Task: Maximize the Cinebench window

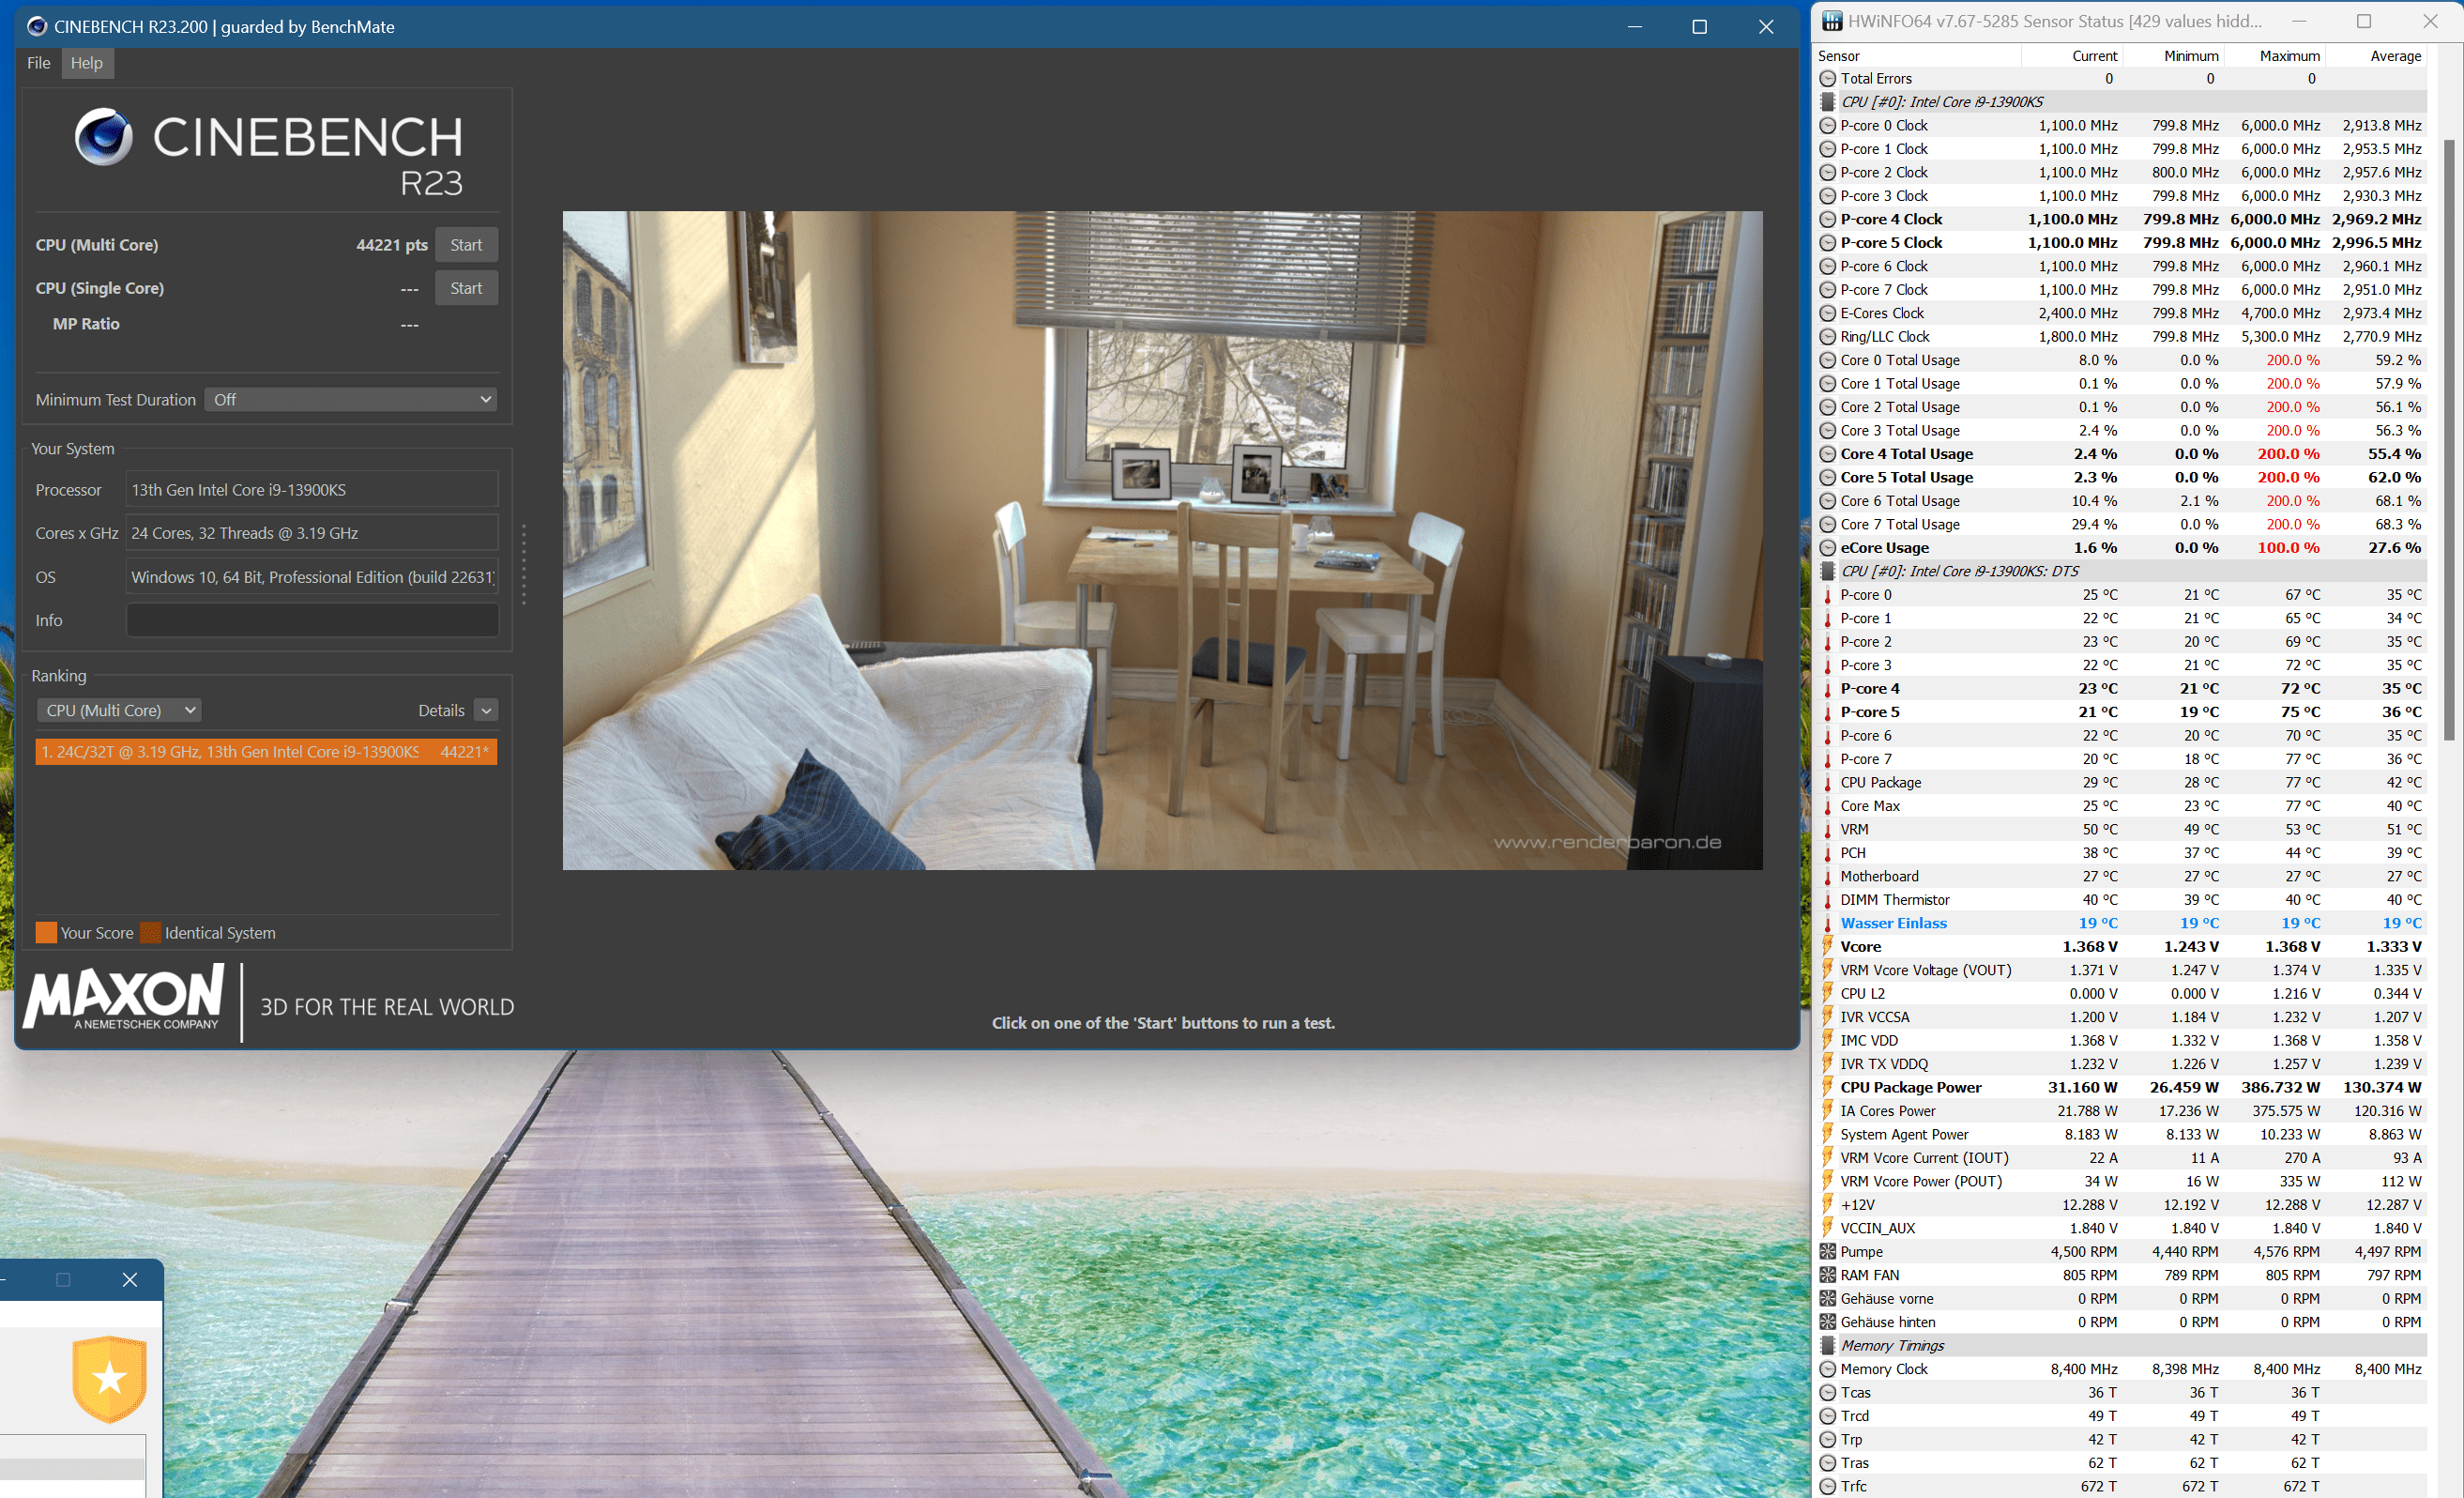Action: 1699,27
